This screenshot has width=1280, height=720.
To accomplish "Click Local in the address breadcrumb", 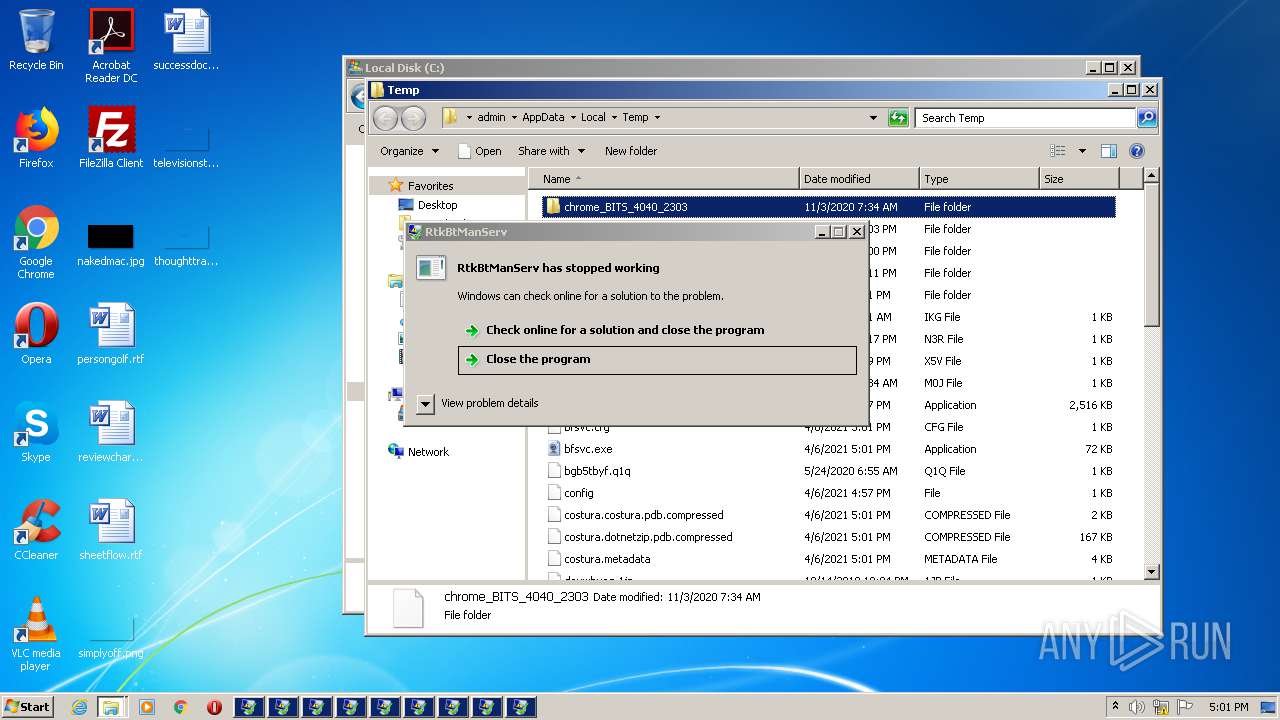I will coord(593,118).
